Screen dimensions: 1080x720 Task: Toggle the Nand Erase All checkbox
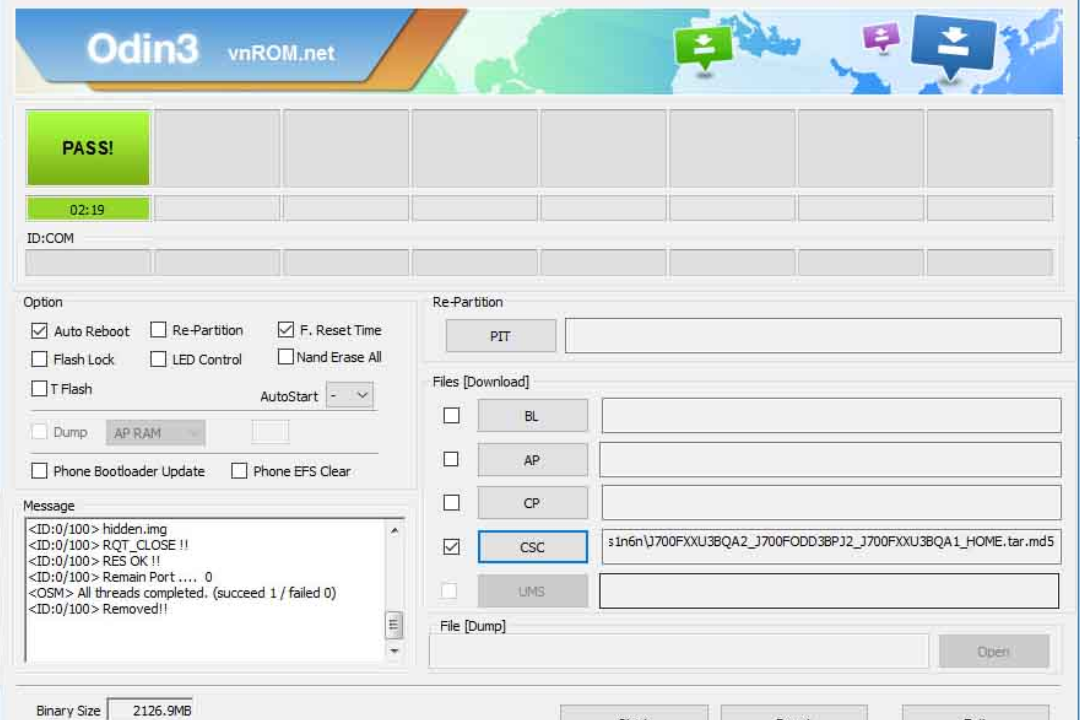(x=285, y=357)
